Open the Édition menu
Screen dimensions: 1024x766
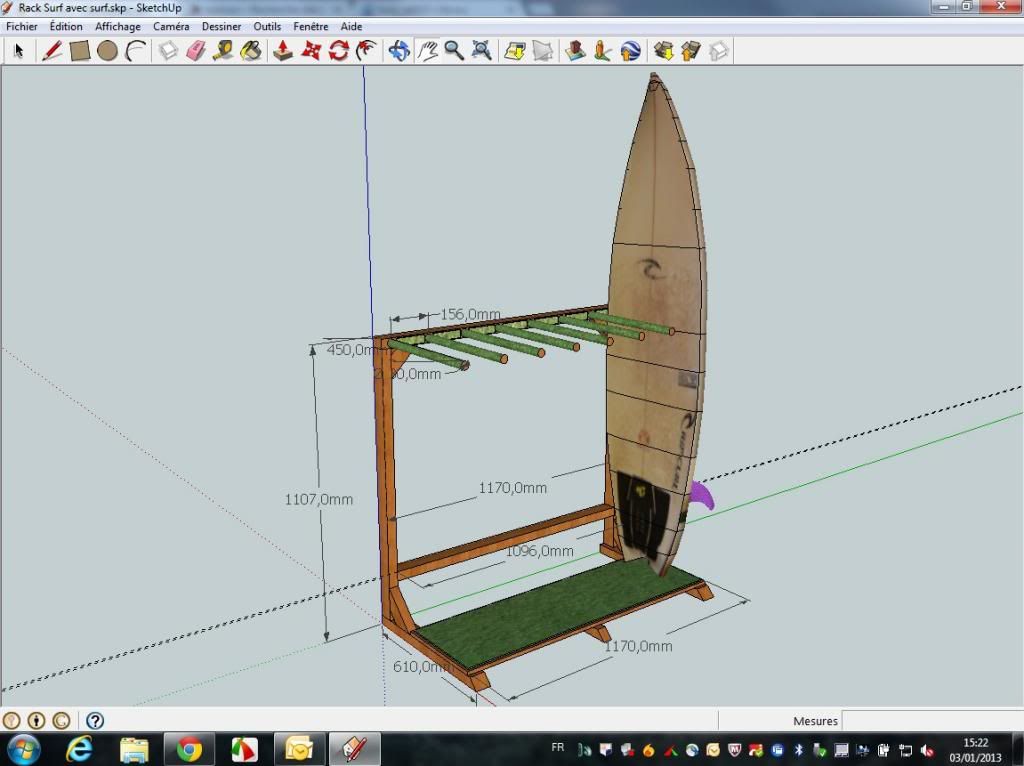click(x=66, y=26)
